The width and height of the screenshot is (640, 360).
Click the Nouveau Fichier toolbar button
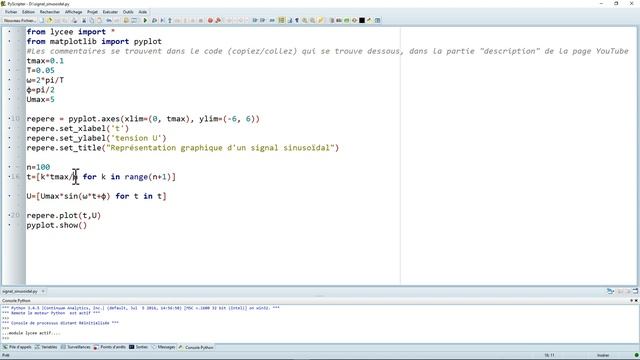pos(20,20)
